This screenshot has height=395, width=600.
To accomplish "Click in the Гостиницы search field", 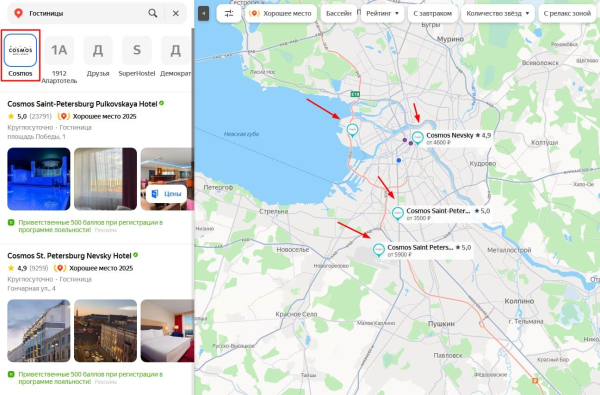I will [86, 13].
